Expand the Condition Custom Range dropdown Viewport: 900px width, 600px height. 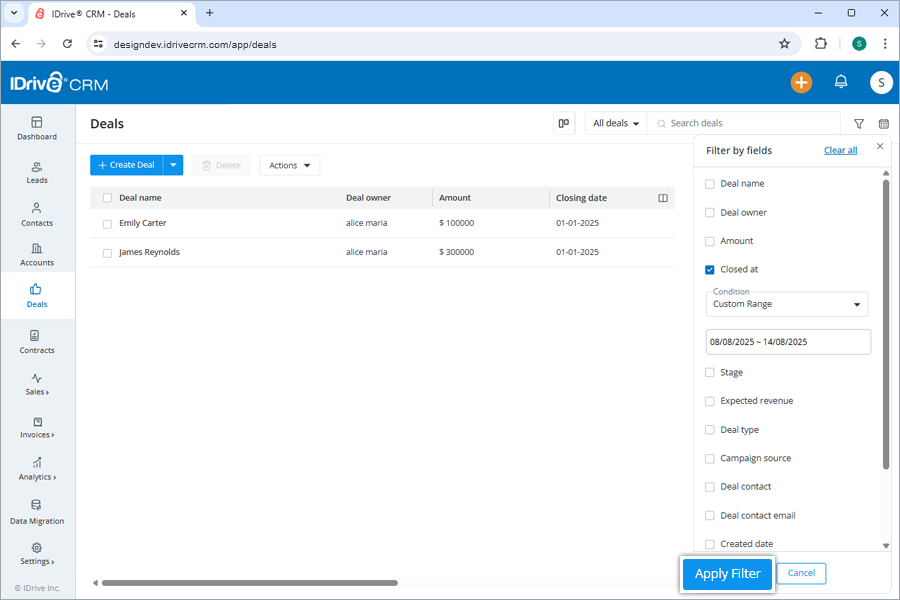[x=787, y=304]
